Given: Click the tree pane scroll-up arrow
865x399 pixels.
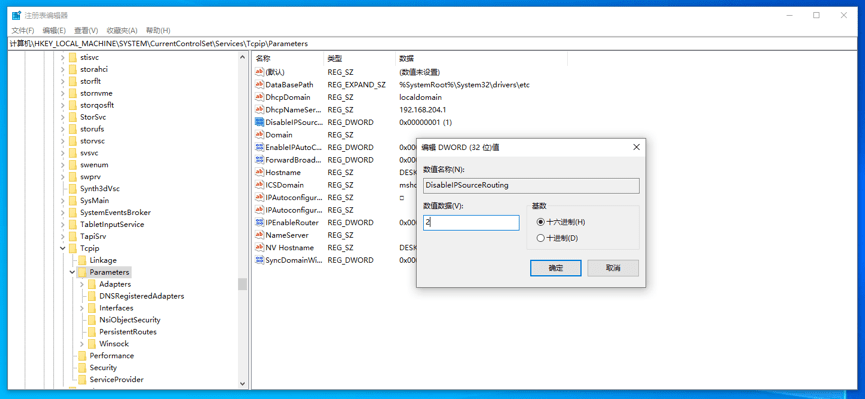Looking at the screenshot, I should [242, 57].
